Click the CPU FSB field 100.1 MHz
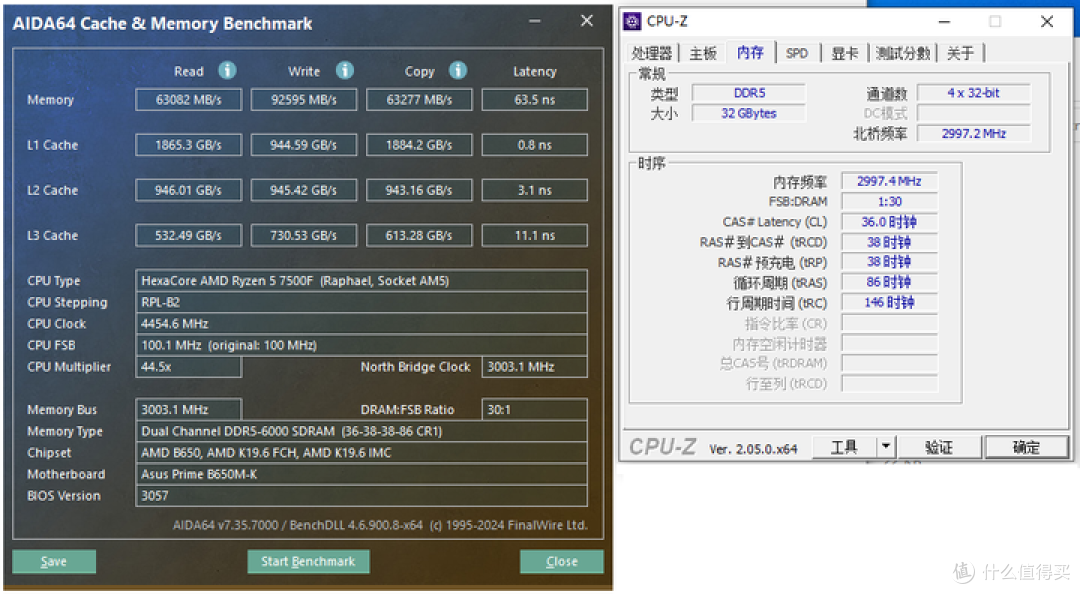The image size is (1080, 594). 362,345
